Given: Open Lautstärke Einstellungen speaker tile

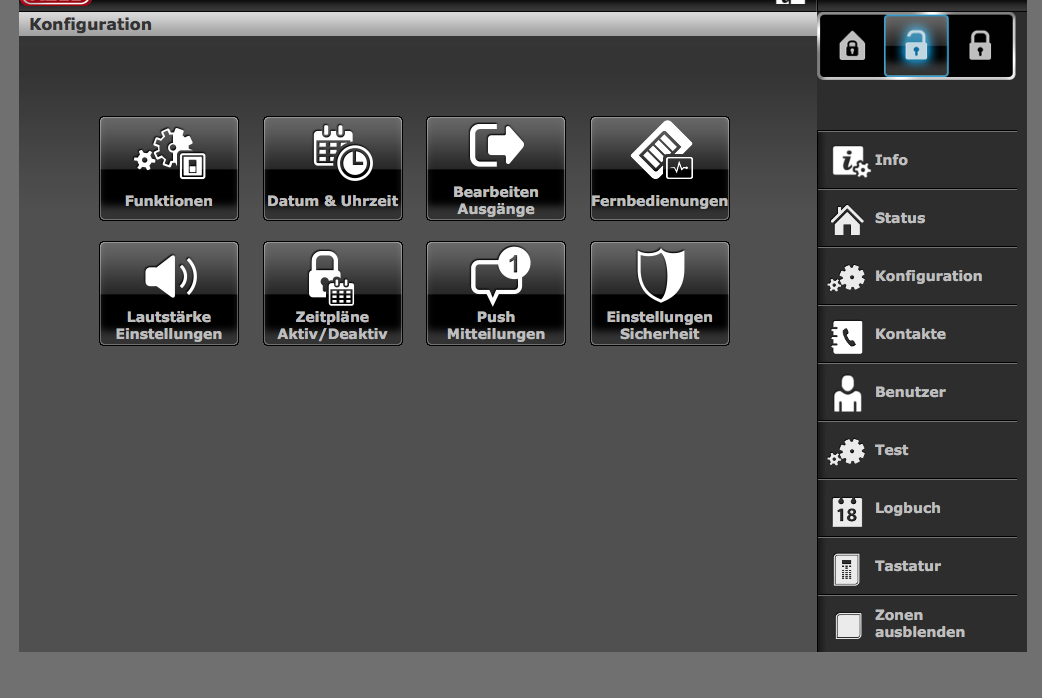Looking at the screenshot, I should point(169,293).
